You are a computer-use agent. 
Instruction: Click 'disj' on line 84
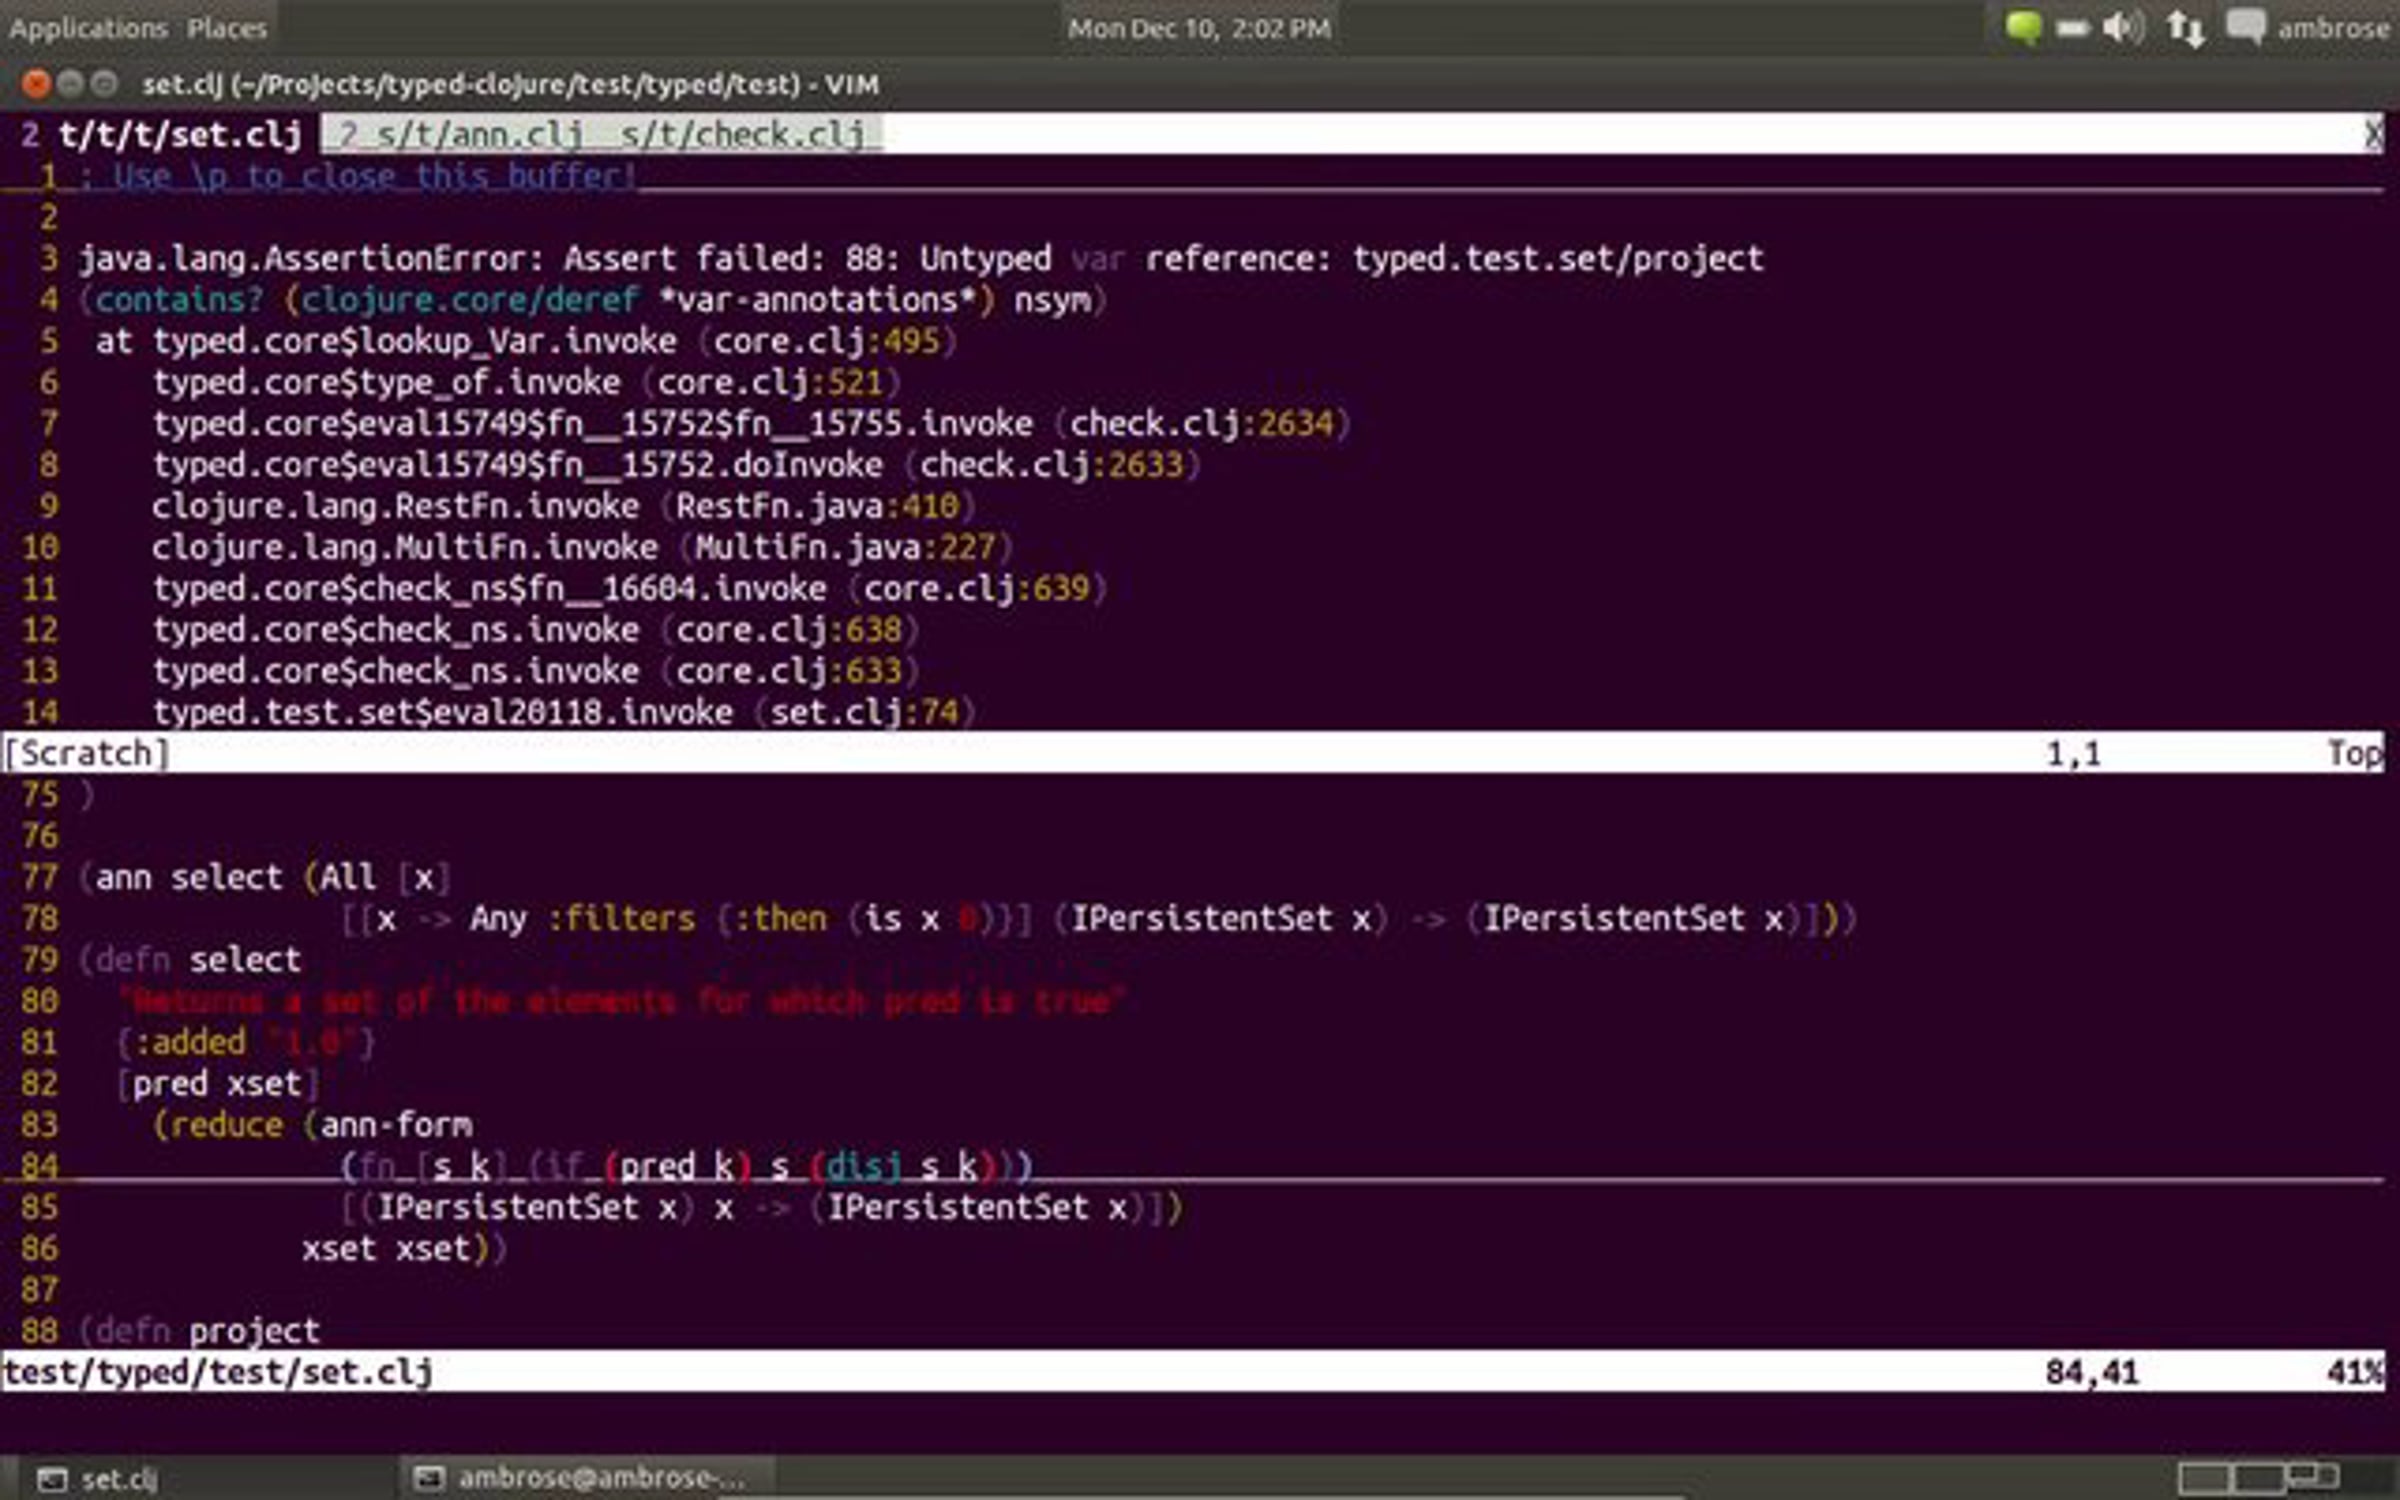pos(863,1166)
